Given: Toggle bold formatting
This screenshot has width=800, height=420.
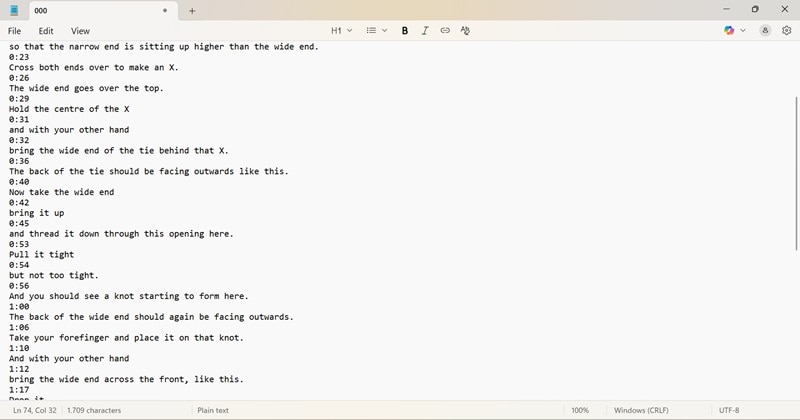Looking at the screenshot, I should [x=405, y=31].
